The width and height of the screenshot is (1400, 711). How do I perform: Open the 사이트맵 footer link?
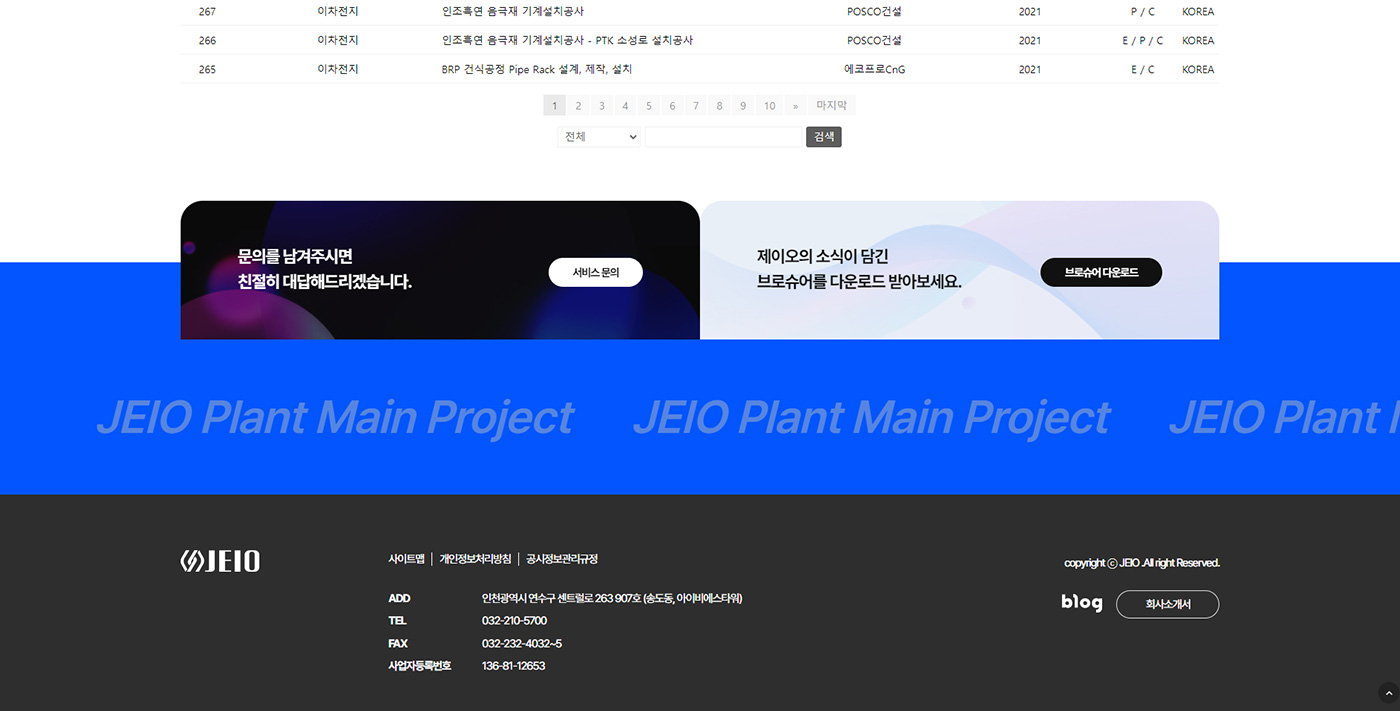click(406, 559)
